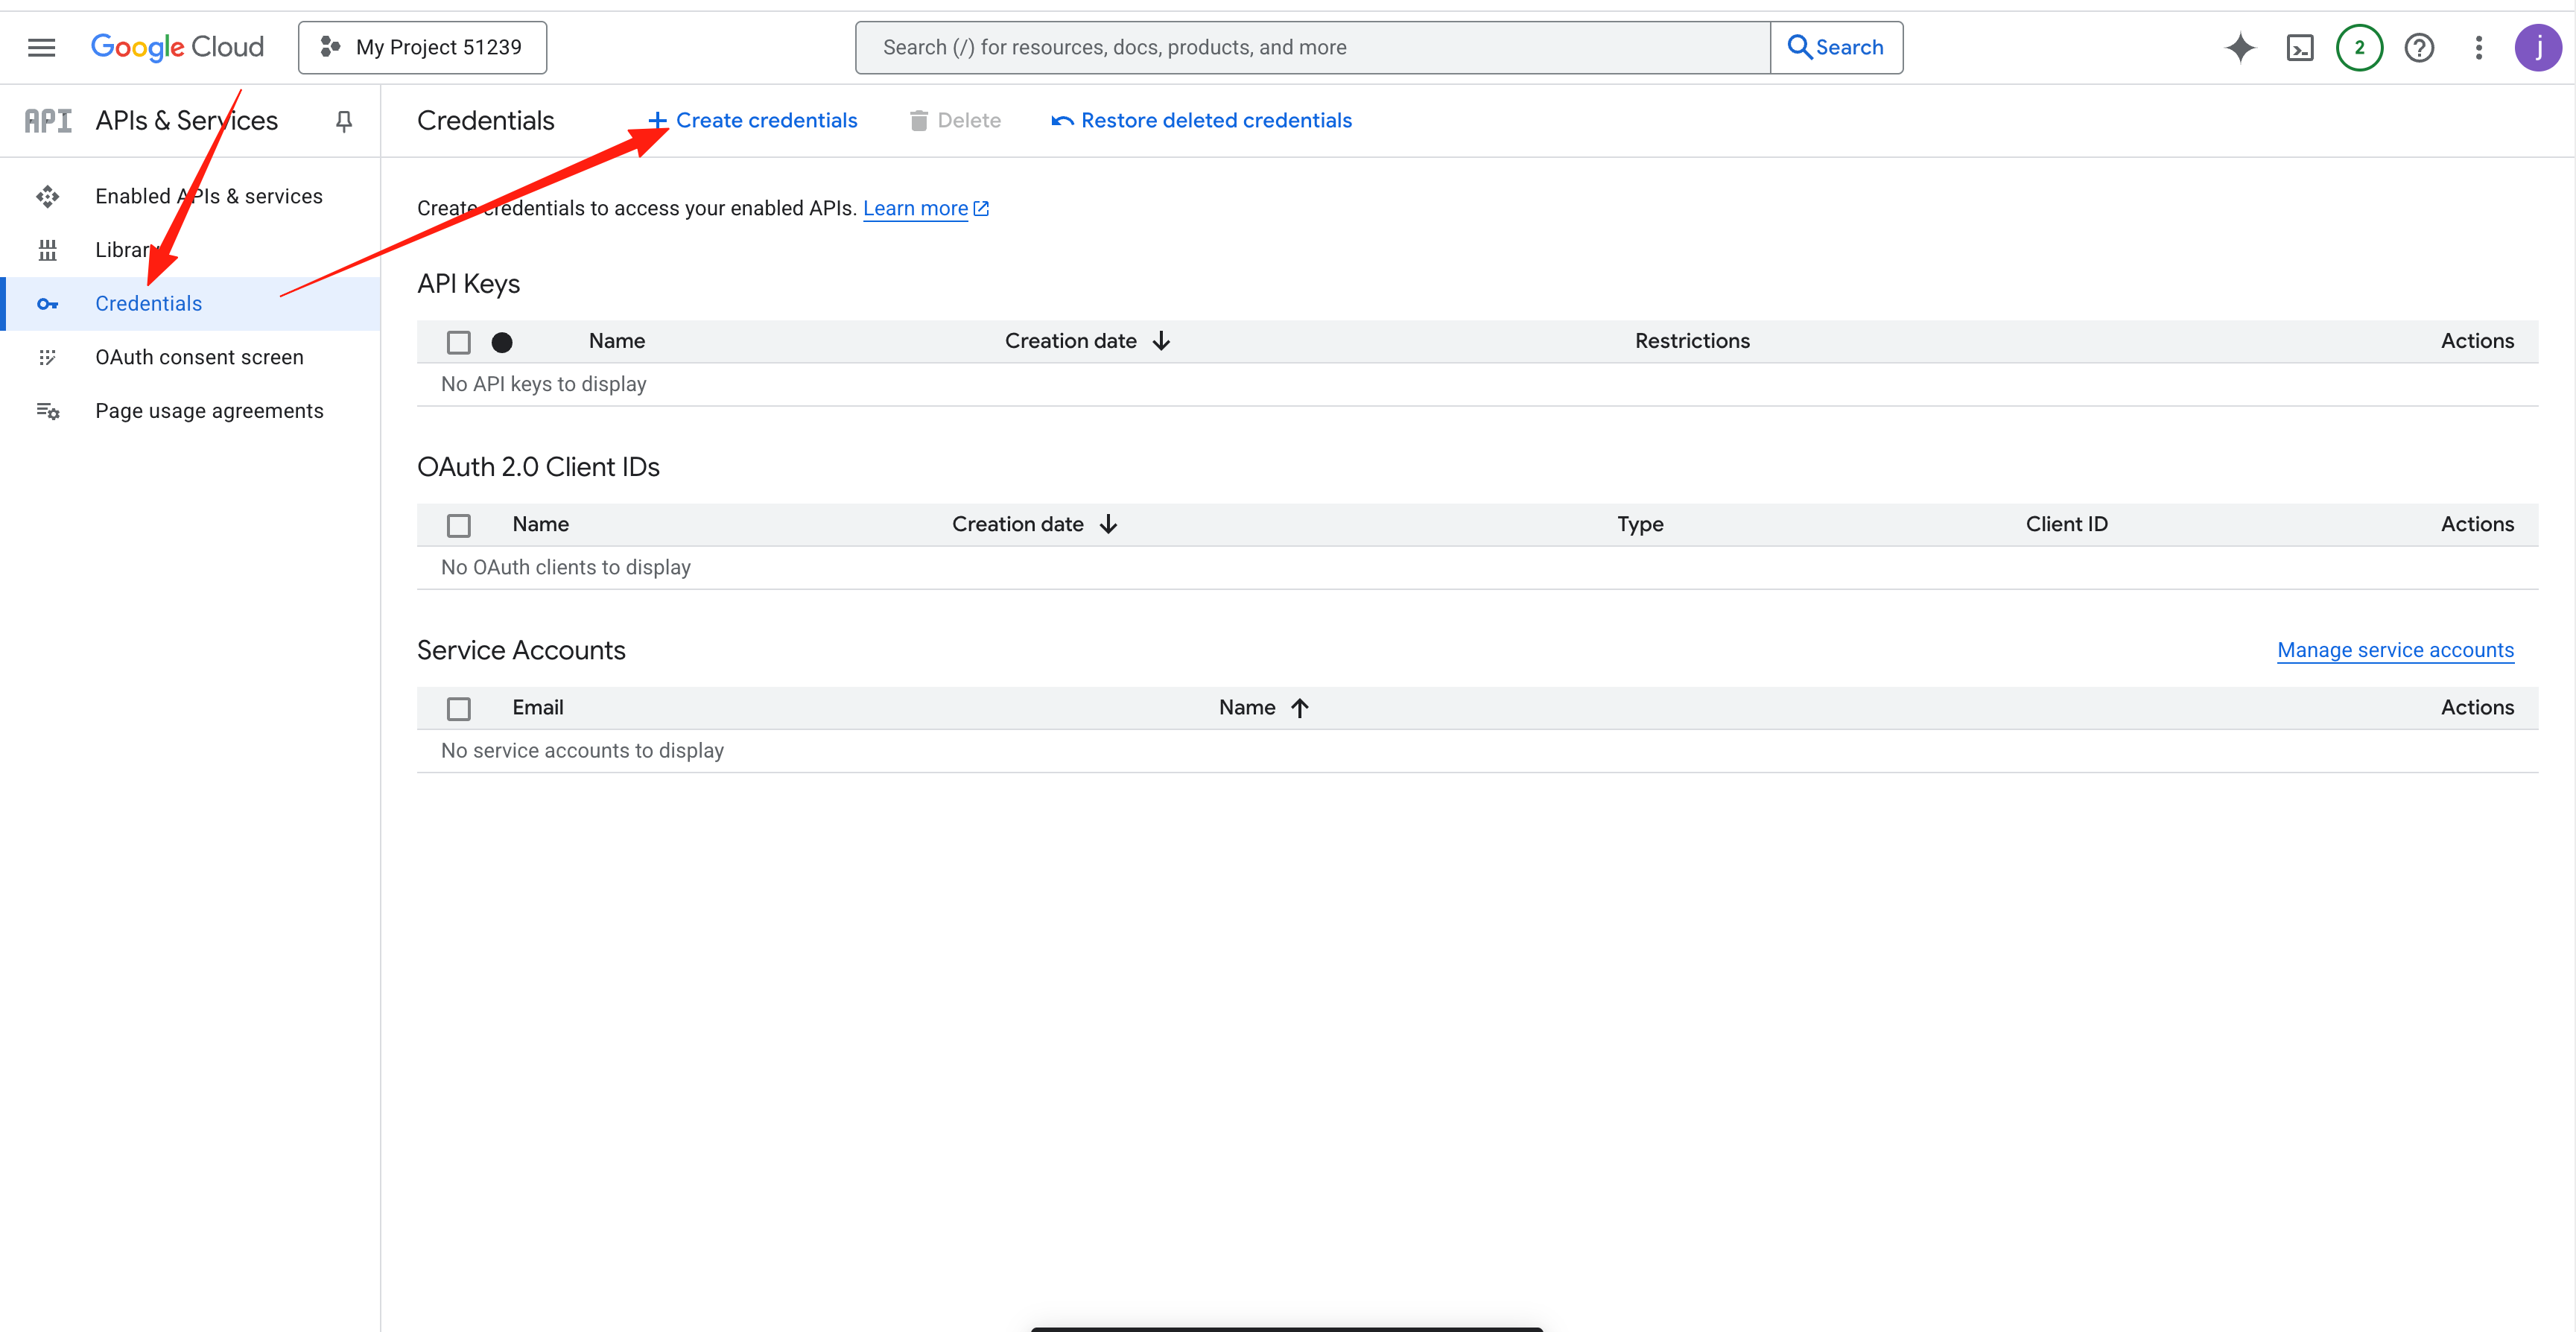The width and height of the screenshot is (2576, 1332).
Task: Click API Keys Restrictions column header
Action: 1692,341
